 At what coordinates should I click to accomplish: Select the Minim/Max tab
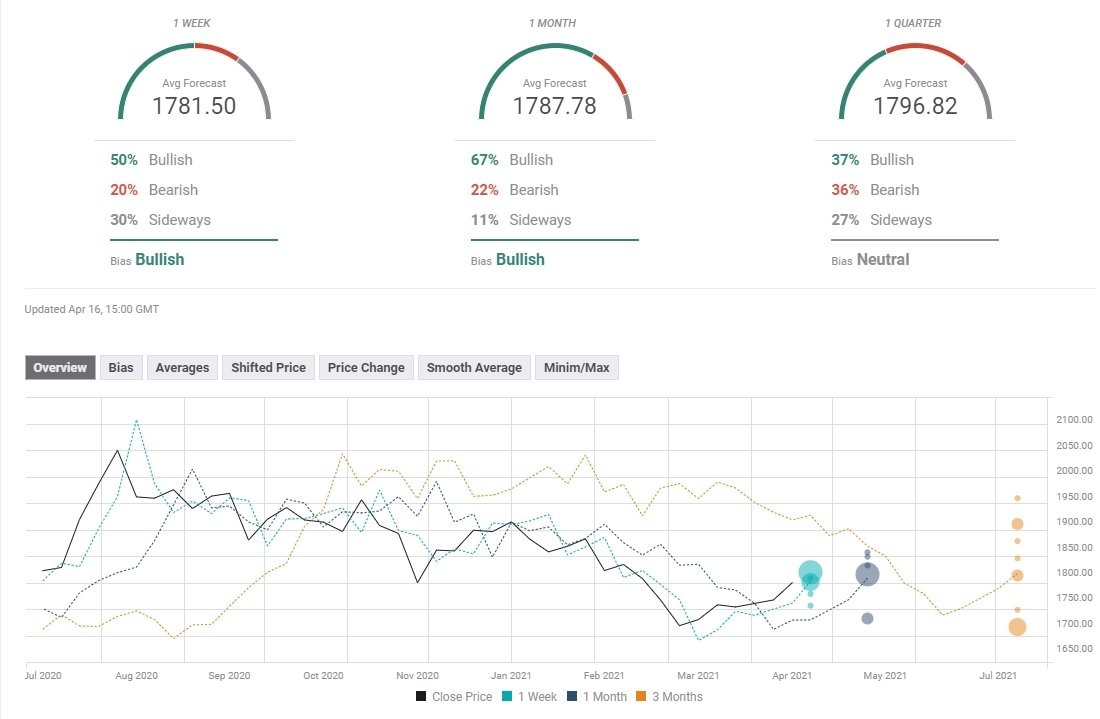coord(577,367)
